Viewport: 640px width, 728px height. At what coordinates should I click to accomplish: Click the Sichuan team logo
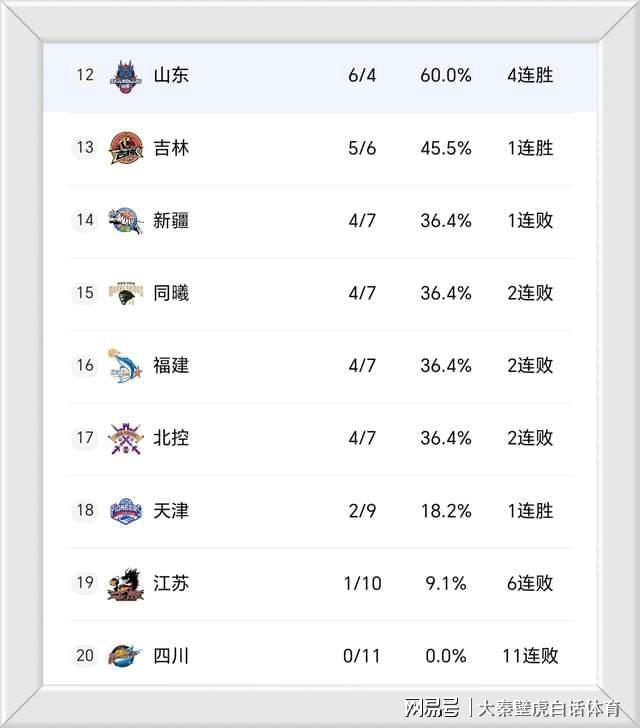pos(126,656)
